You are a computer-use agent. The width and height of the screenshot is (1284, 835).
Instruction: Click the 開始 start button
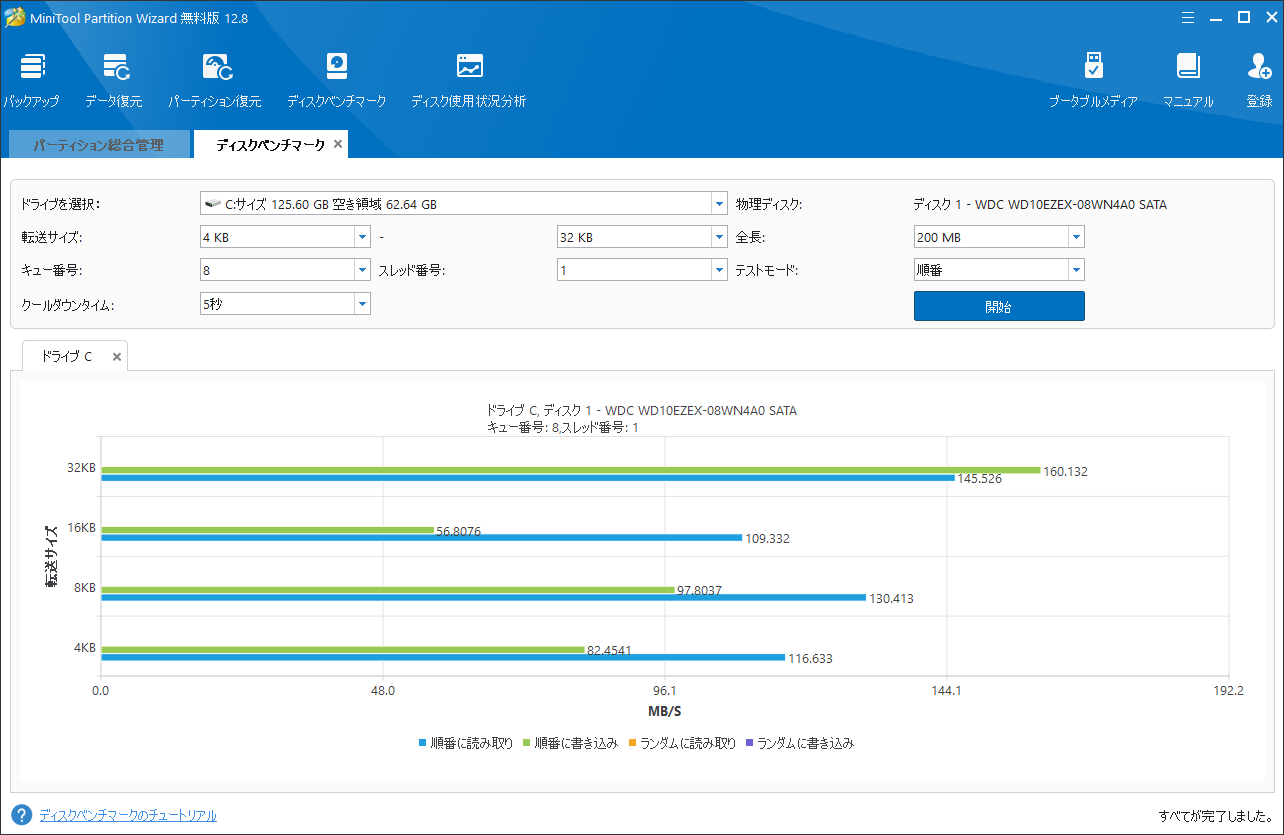click(x=999, y=306)
